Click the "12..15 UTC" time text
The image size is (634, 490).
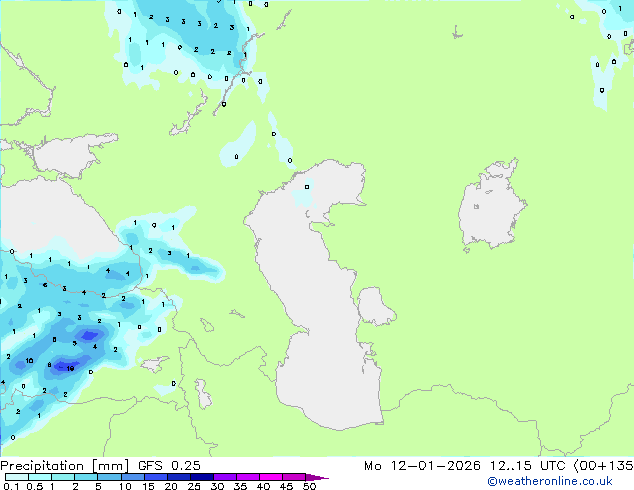(x=528, y=466)
